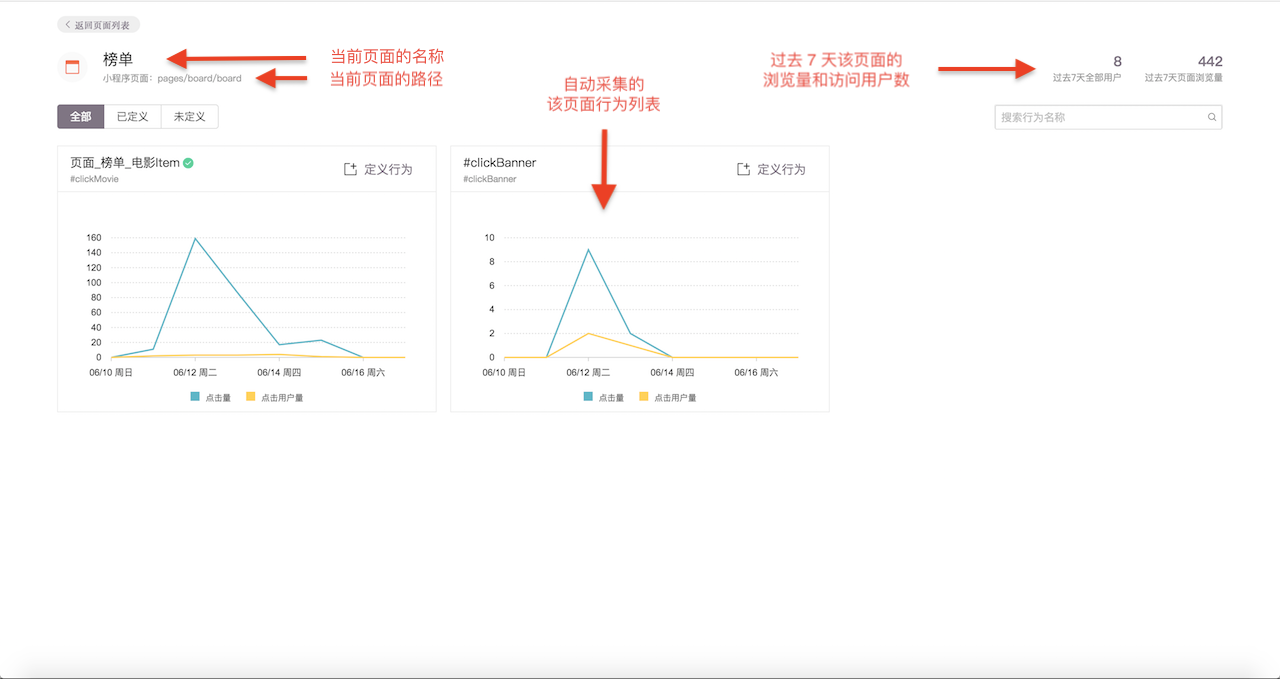
Task: Click the 8 users statistic for the past 7 days
Action: click(1117, 62)
